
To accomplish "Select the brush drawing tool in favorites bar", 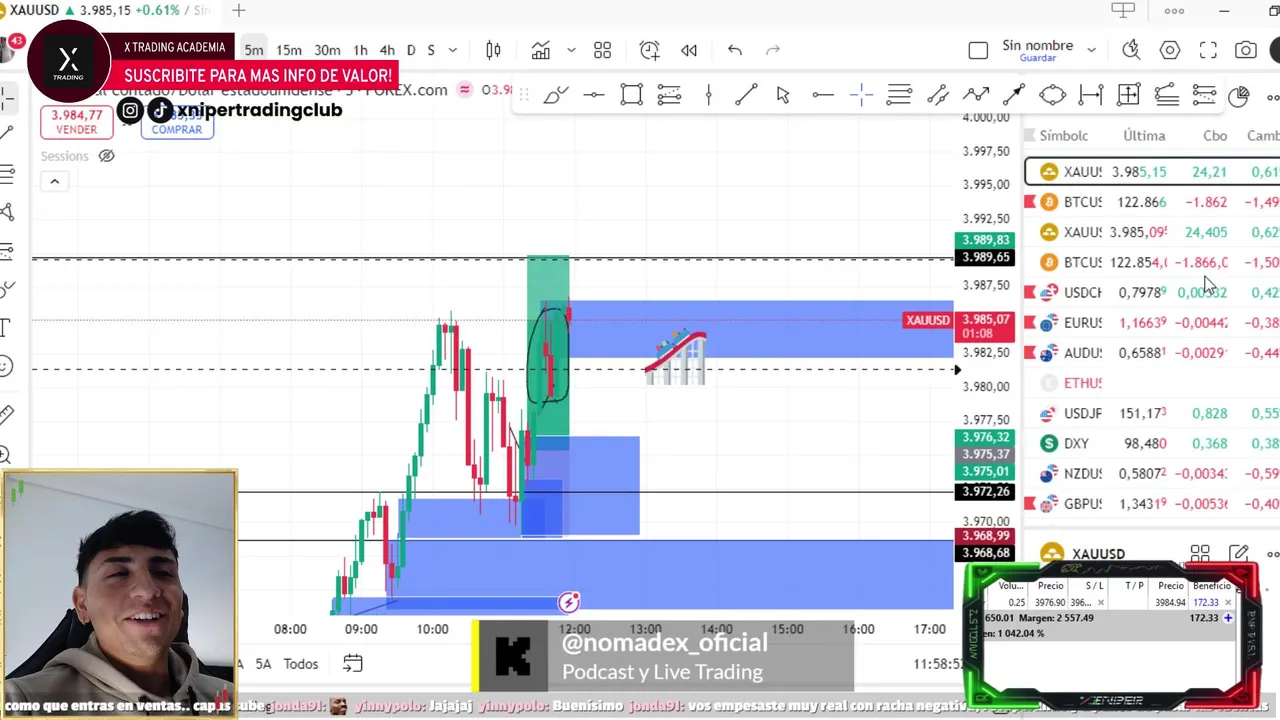I will point(556,95).
